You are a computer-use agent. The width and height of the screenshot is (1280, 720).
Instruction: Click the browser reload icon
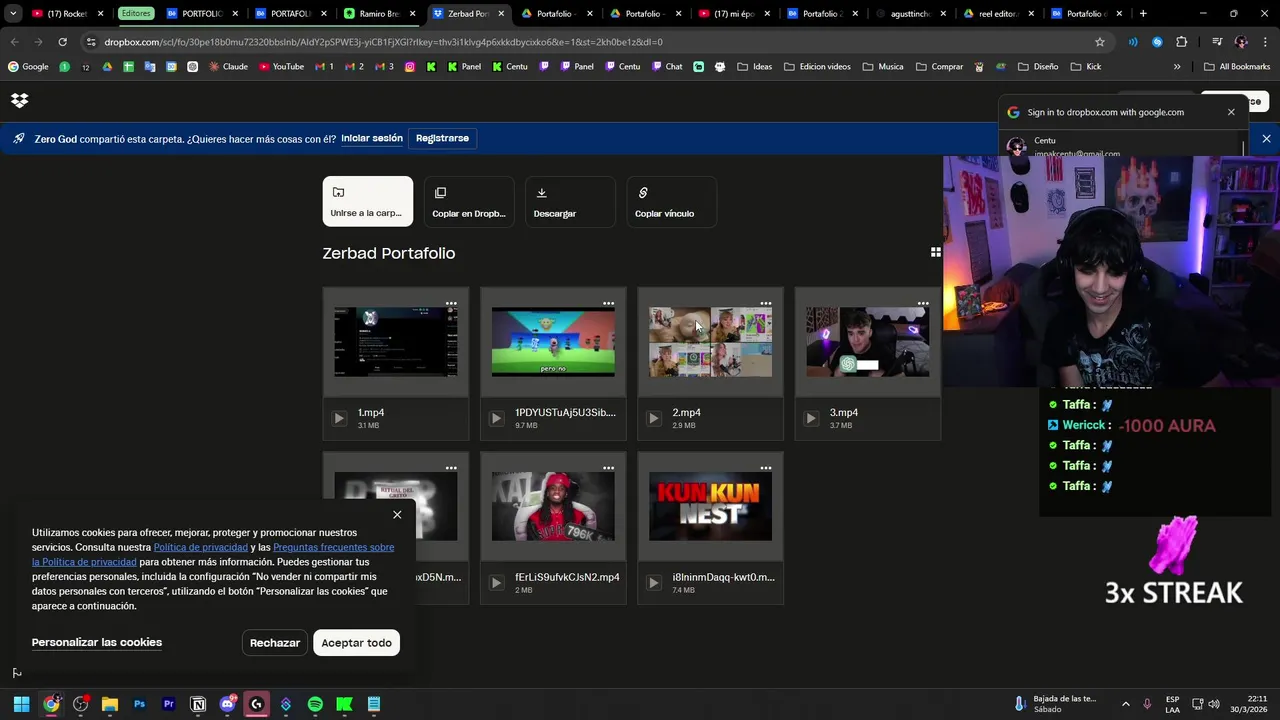[62, 42]
